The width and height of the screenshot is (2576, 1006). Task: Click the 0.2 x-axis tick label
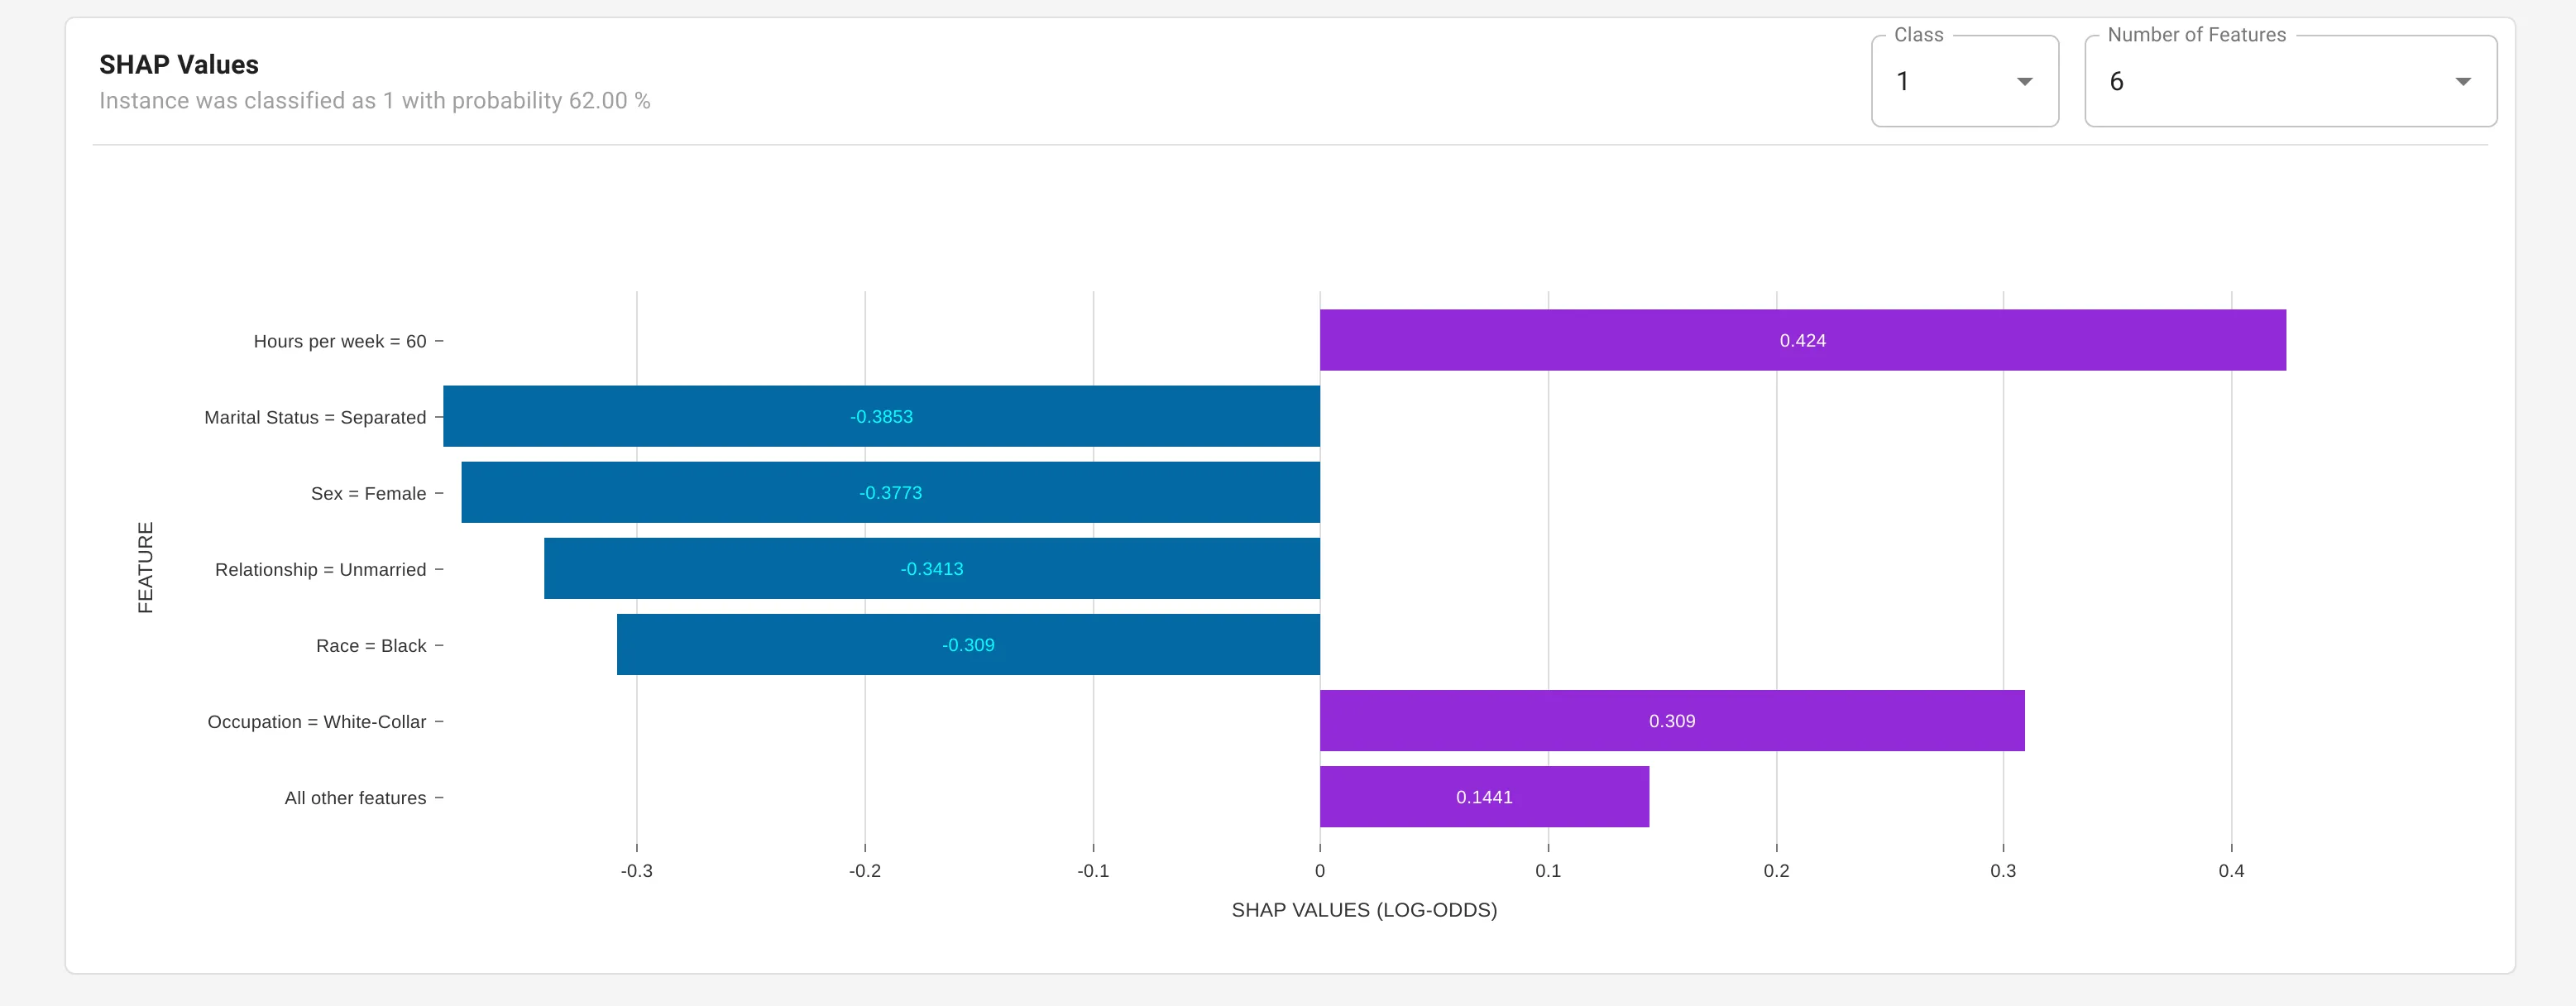pyautogui.click(x=1776, y=871)
